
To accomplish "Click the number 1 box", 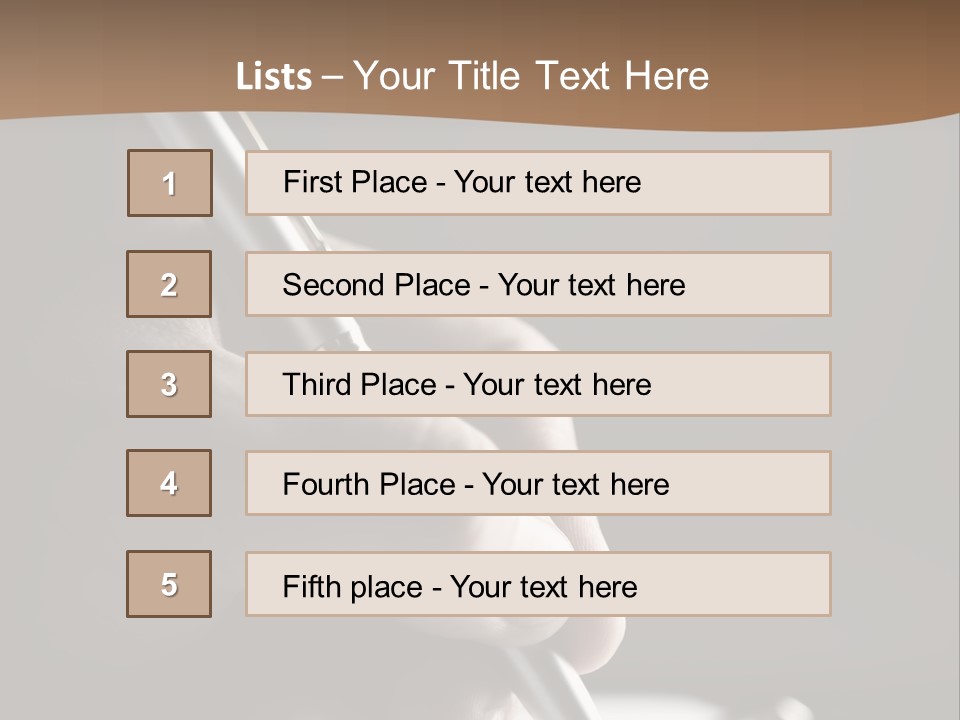I will click(x=169, y=183).
